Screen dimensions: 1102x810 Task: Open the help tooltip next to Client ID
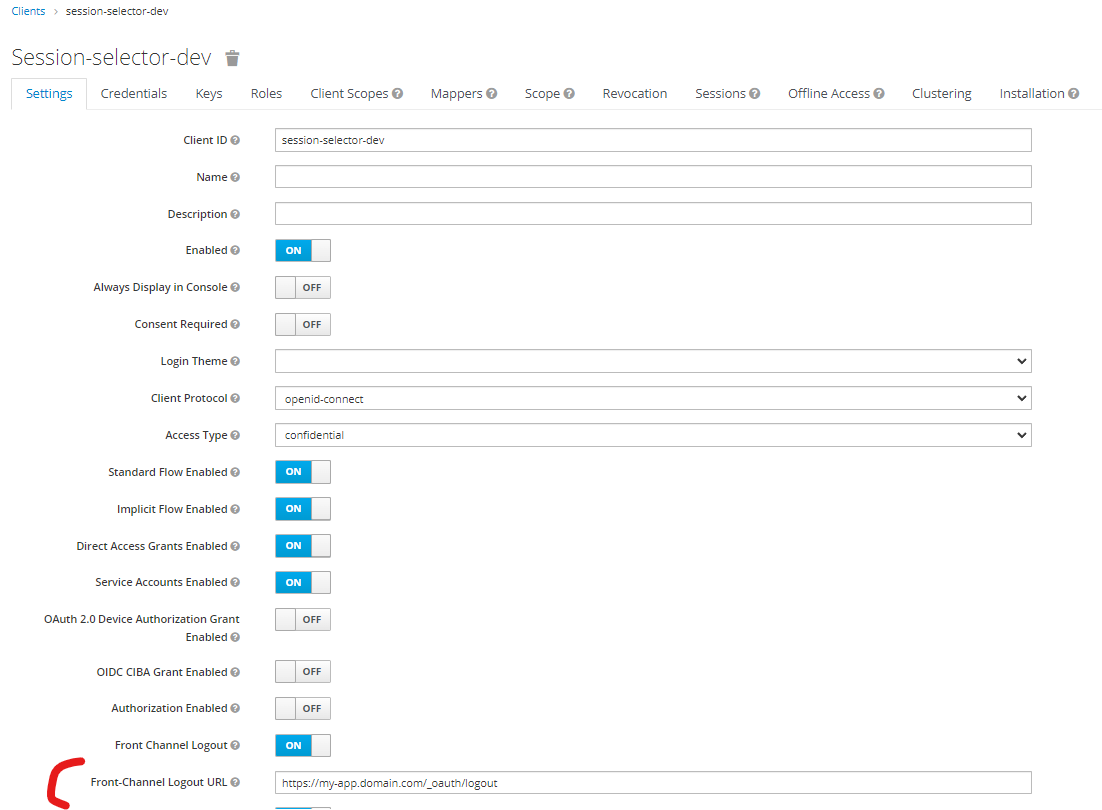point(237,140)
